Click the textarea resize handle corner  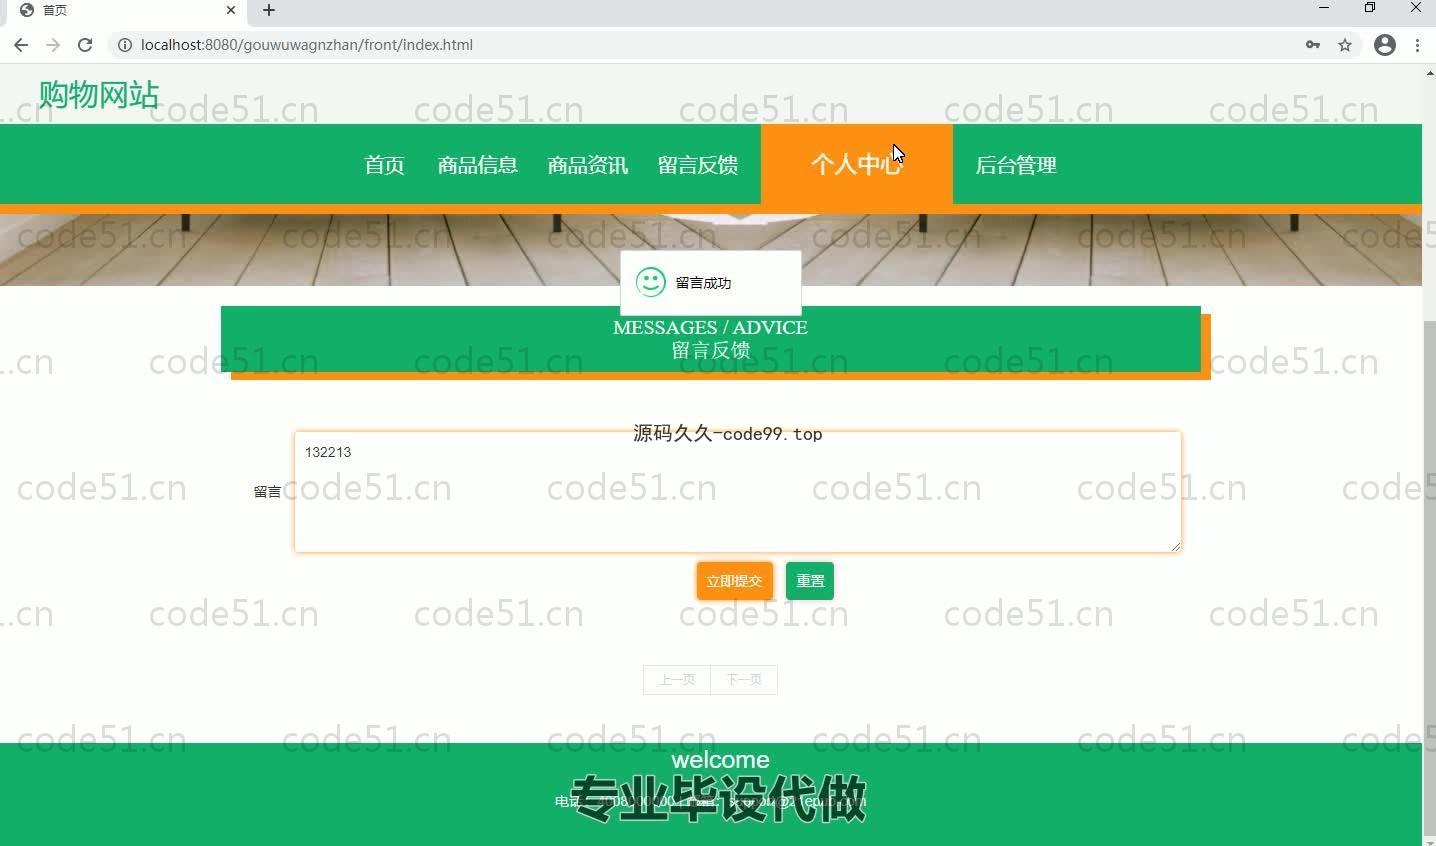coord(1175,545)
